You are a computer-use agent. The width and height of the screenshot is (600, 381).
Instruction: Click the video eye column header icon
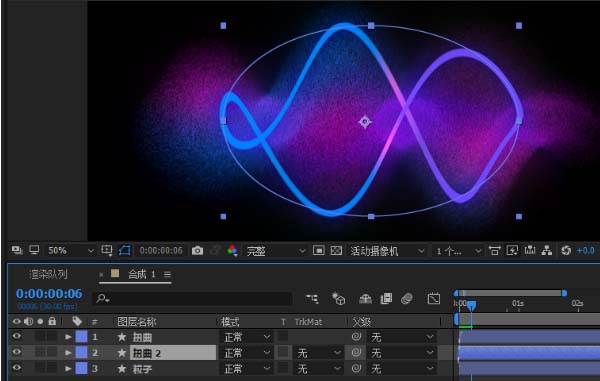coord(16,321)
